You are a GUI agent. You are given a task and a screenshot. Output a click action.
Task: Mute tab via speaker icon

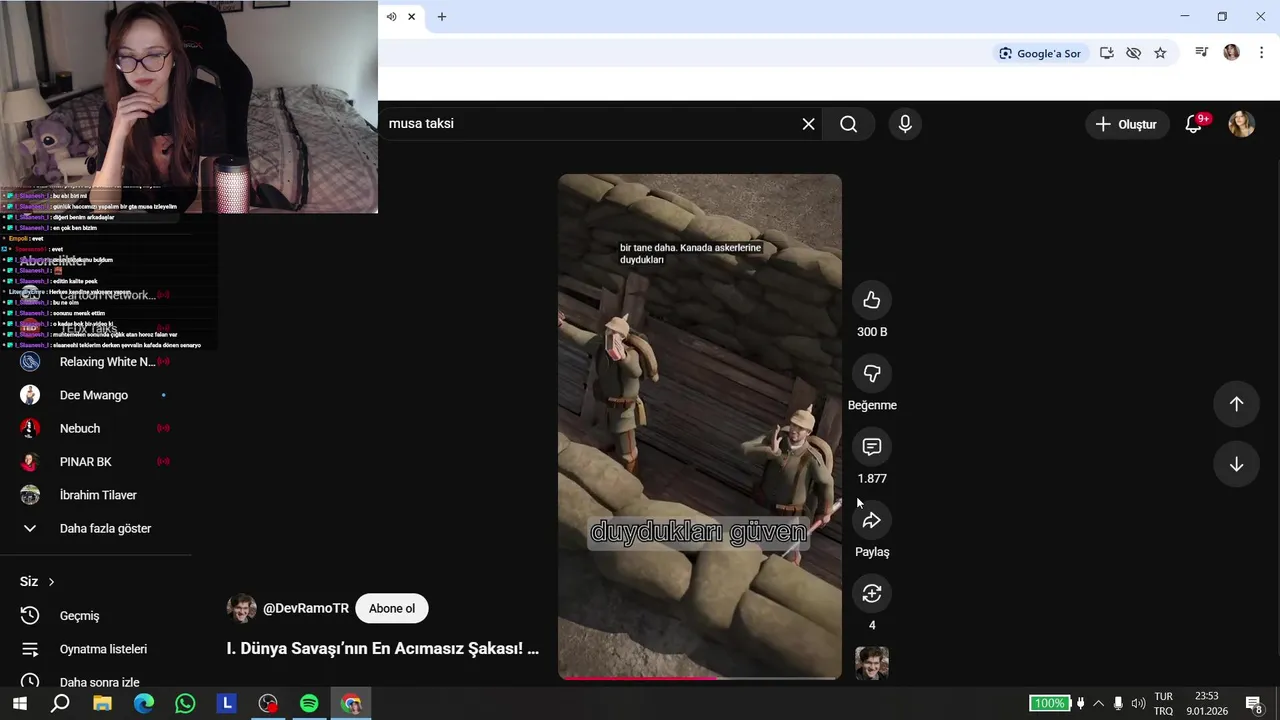[x=391, y=17]
